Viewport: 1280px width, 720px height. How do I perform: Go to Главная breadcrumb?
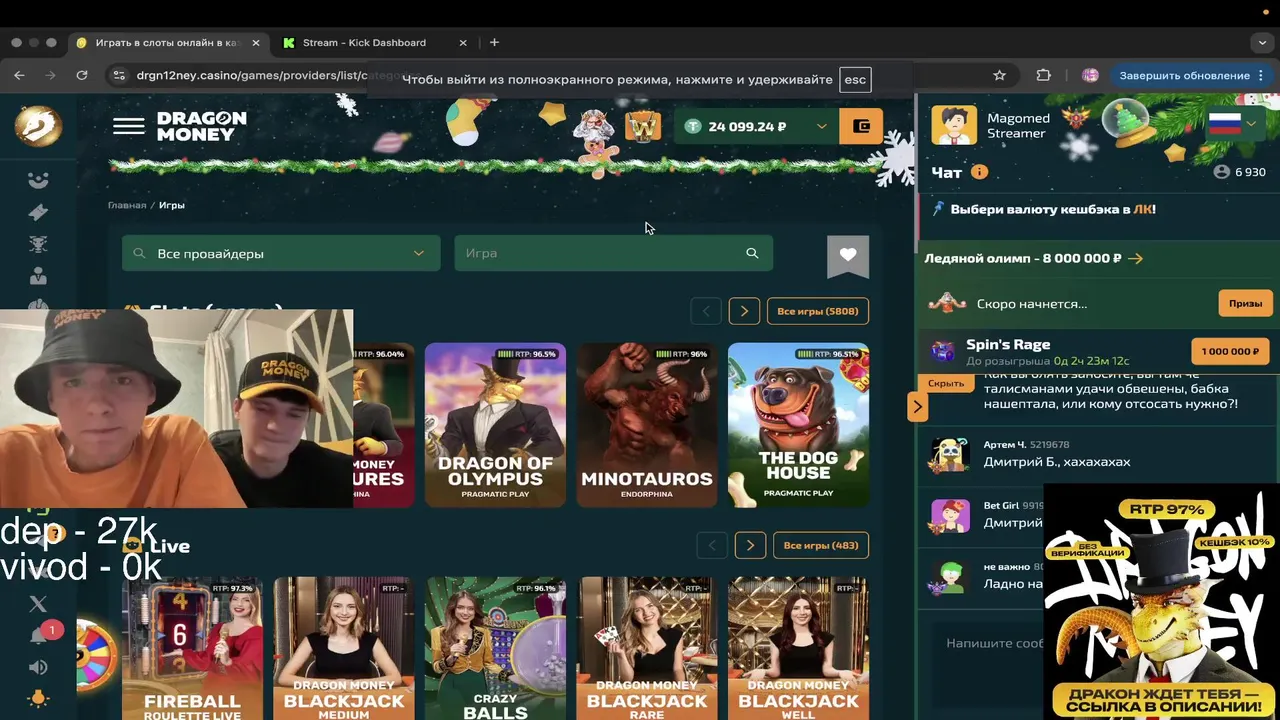pos(127,205)
